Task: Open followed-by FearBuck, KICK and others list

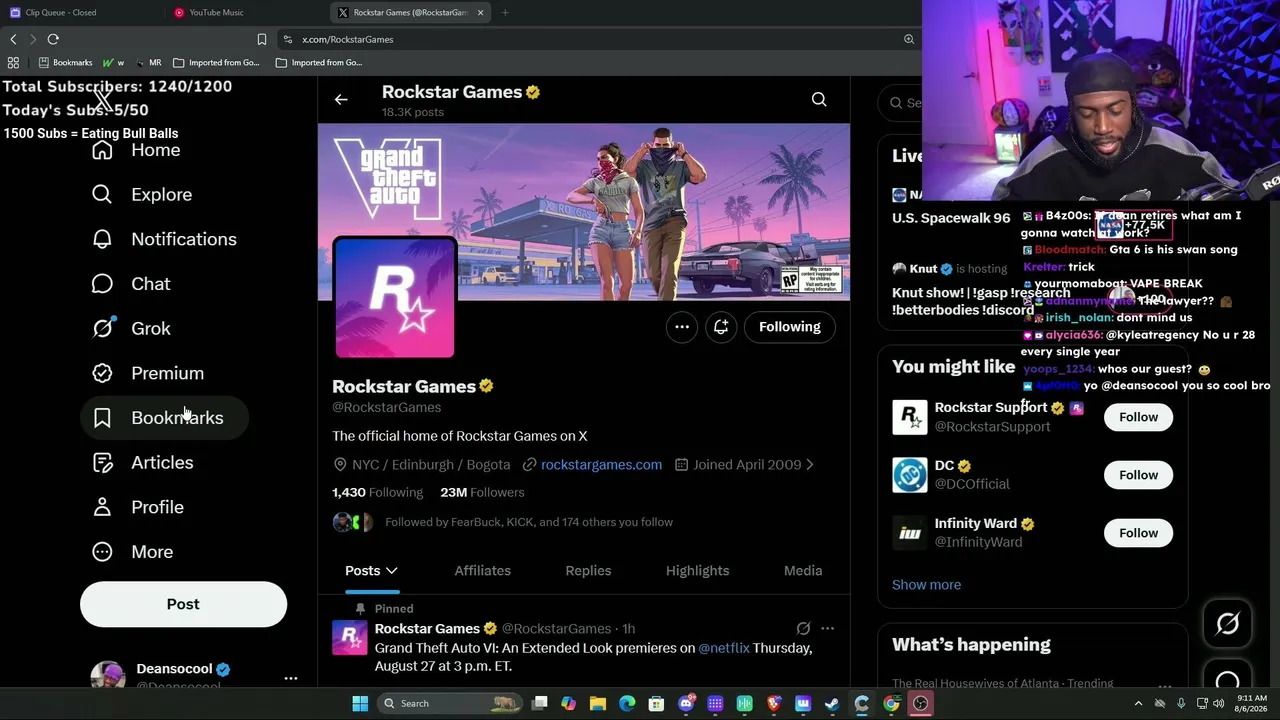Action: (x=528, y=522)
